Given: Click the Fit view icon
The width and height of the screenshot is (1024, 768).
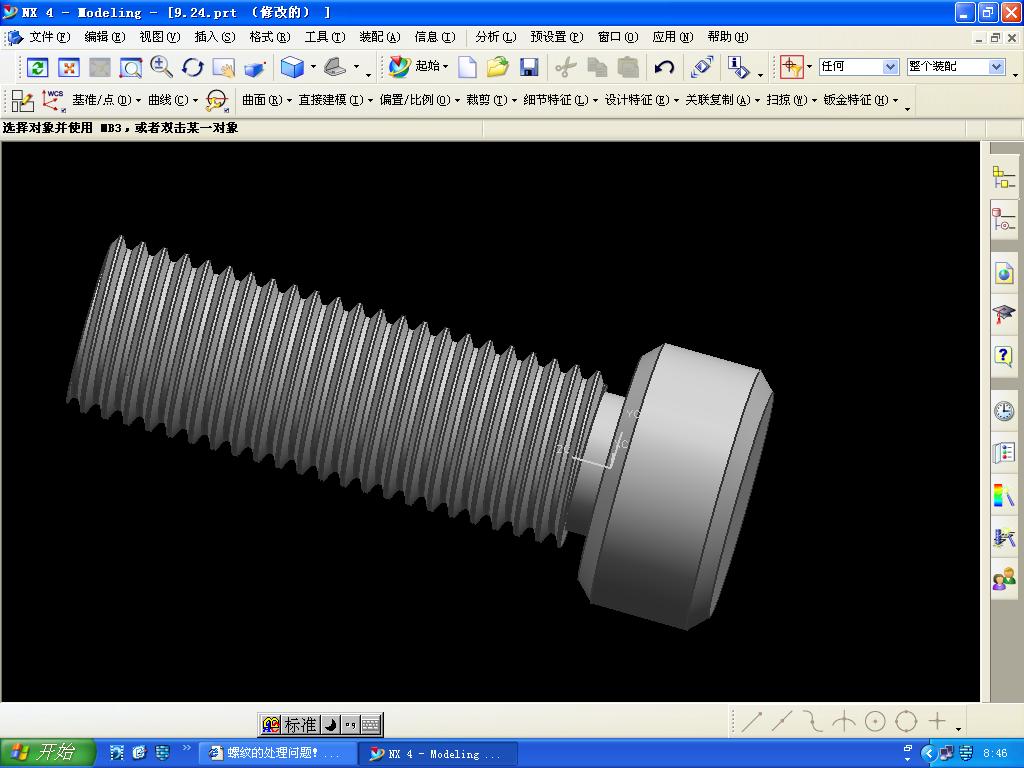Looking at the screenshot, I should tap(69, 67).
